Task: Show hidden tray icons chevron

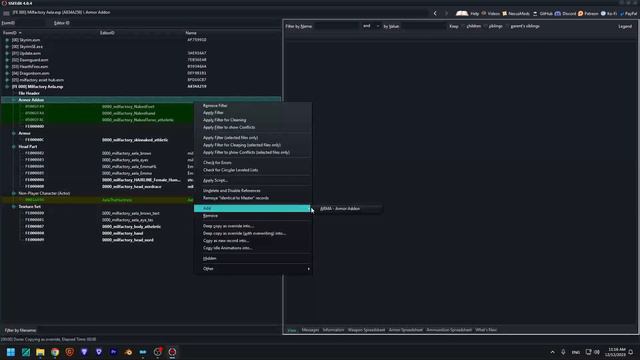Action: pyautogui.click(x=553, y=352)
